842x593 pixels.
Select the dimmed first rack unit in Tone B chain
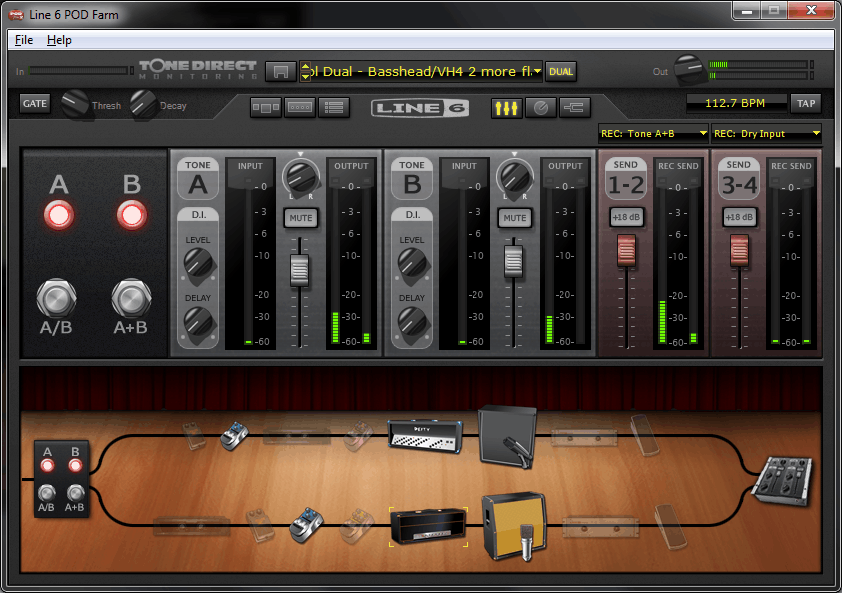pos(192,526)
